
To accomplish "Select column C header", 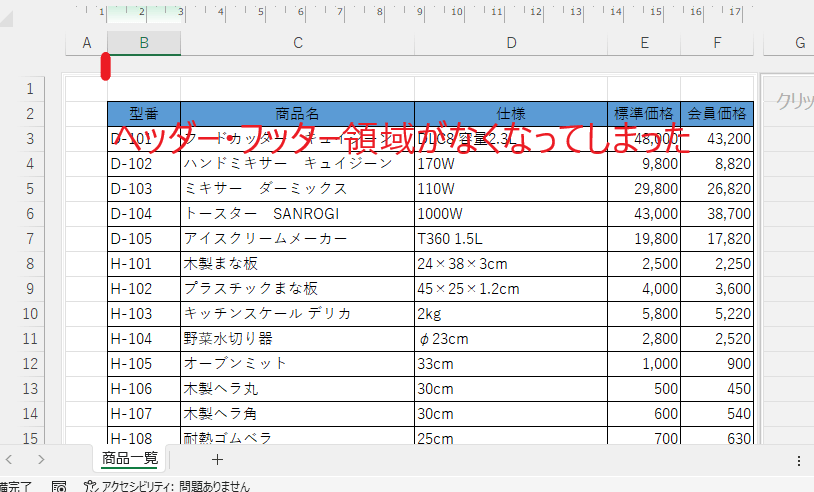I will click(x=297, y=43).
